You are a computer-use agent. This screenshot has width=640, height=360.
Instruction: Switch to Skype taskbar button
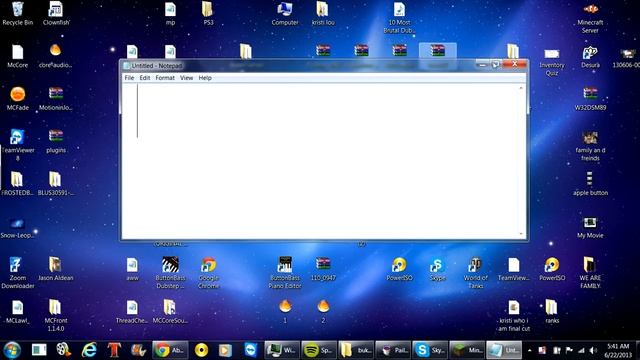(x=430, y=350)
